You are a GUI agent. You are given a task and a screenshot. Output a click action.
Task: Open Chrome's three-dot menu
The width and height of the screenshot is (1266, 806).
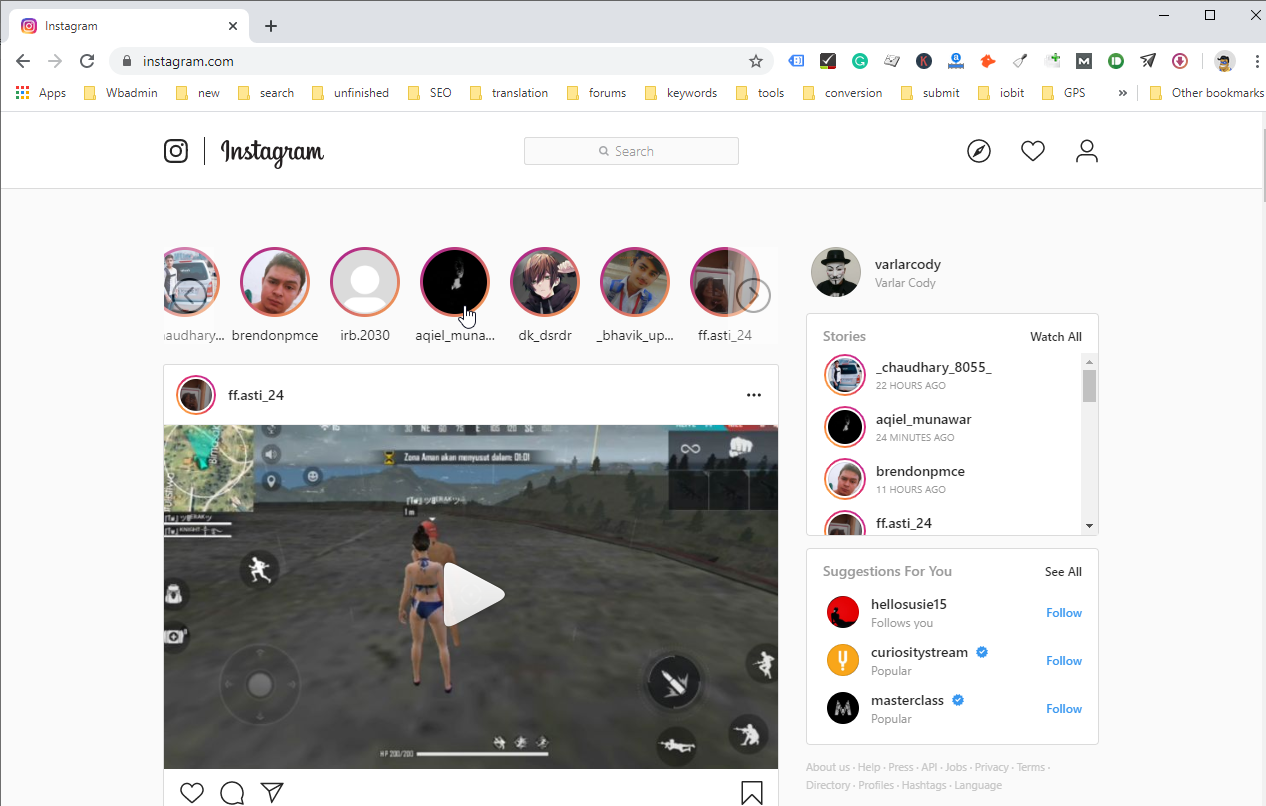coord(1257,61)
